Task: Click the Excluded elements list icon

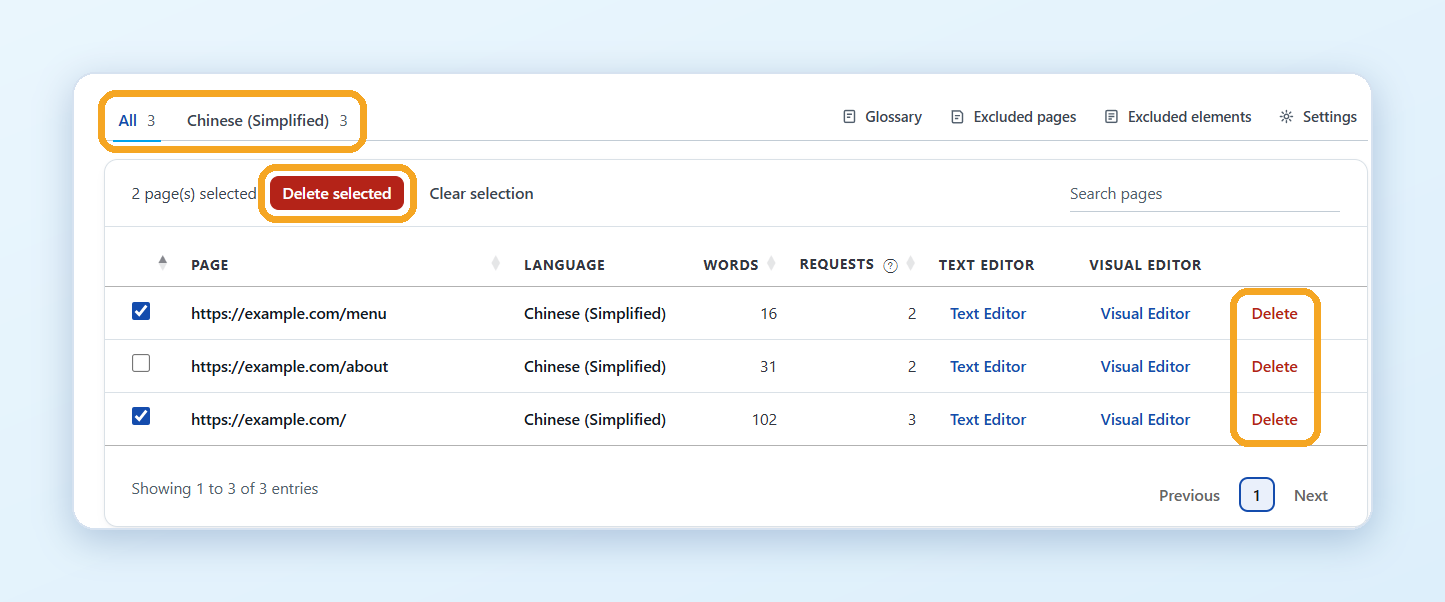Action: tap(1111, 117)
